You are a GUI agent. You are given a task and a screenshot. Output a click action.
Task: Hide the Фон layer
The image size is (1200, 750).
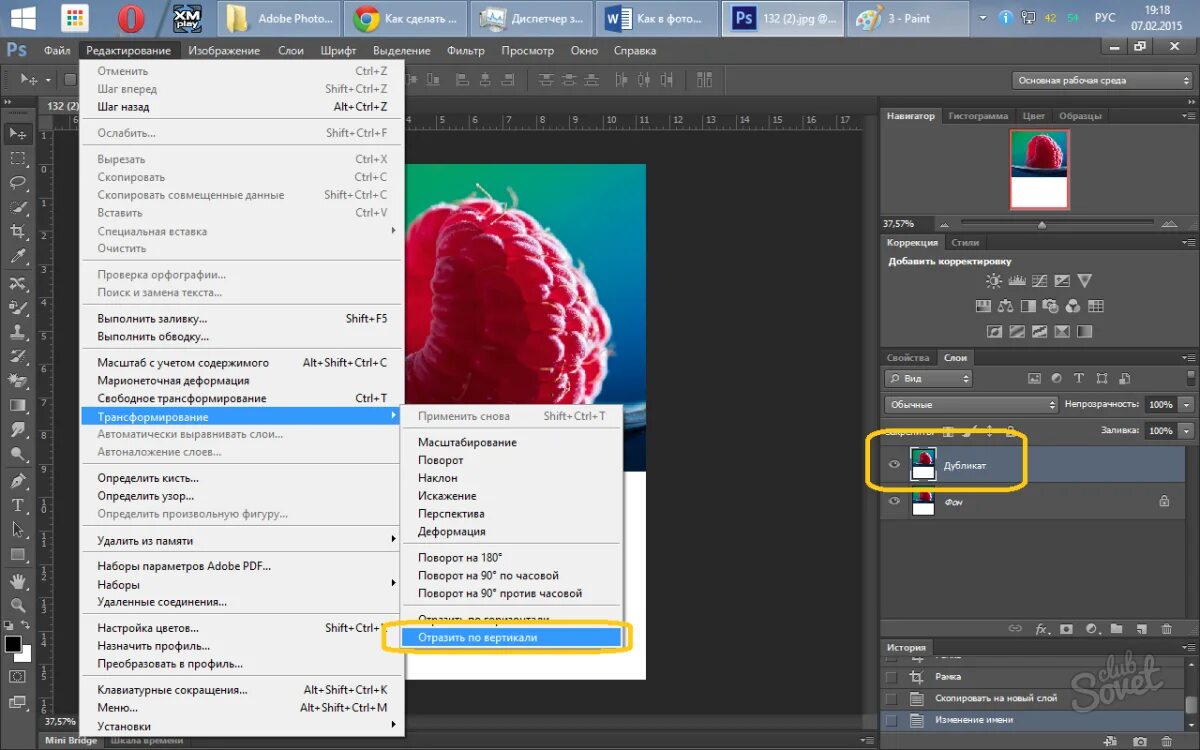point(894,502)
